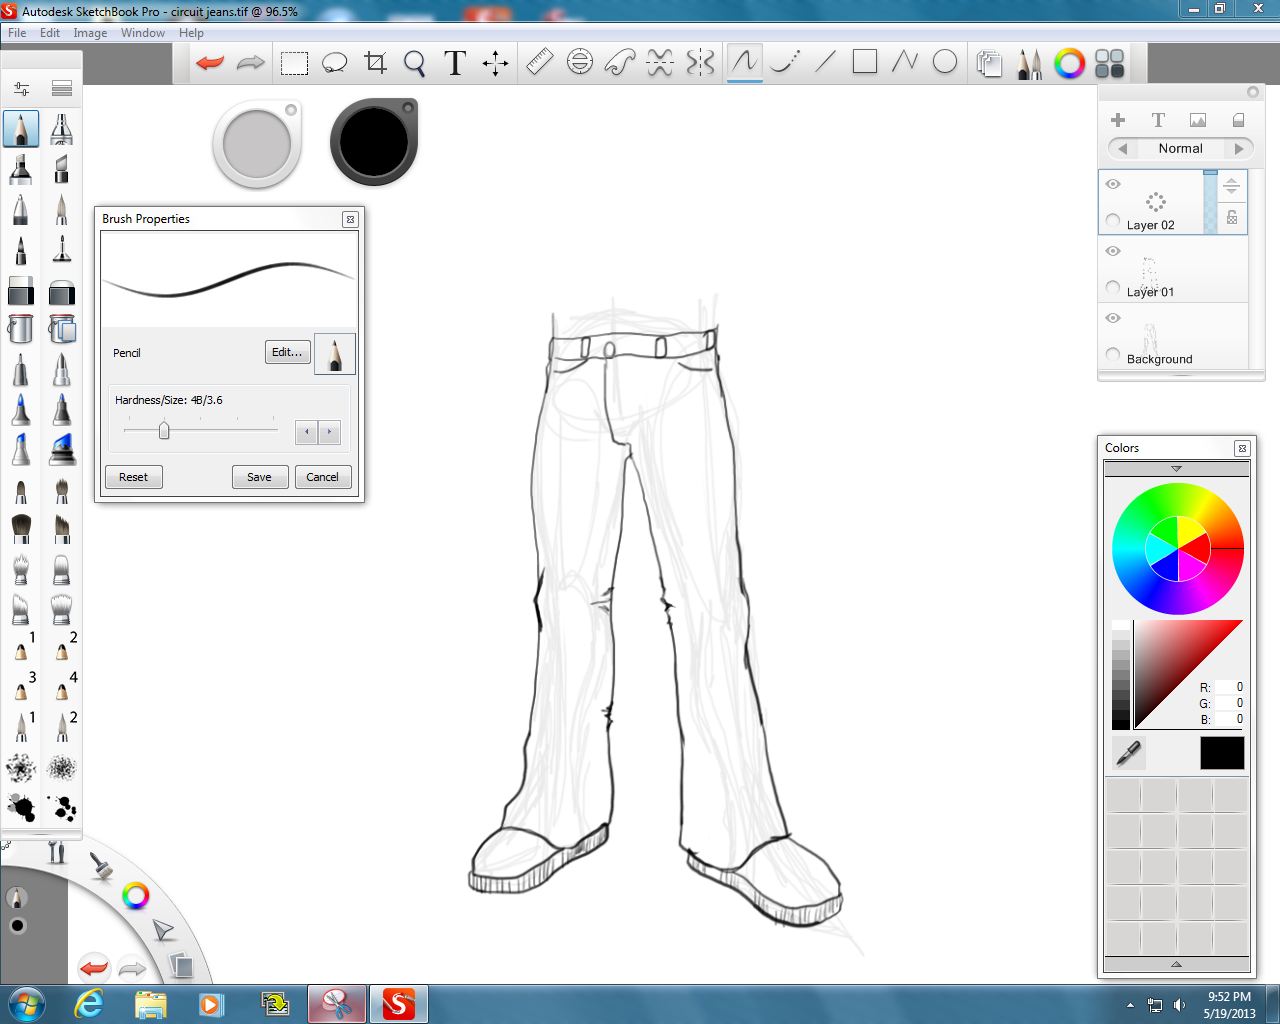Click Edit in the Brush Properties dialog

click(287, 352)
